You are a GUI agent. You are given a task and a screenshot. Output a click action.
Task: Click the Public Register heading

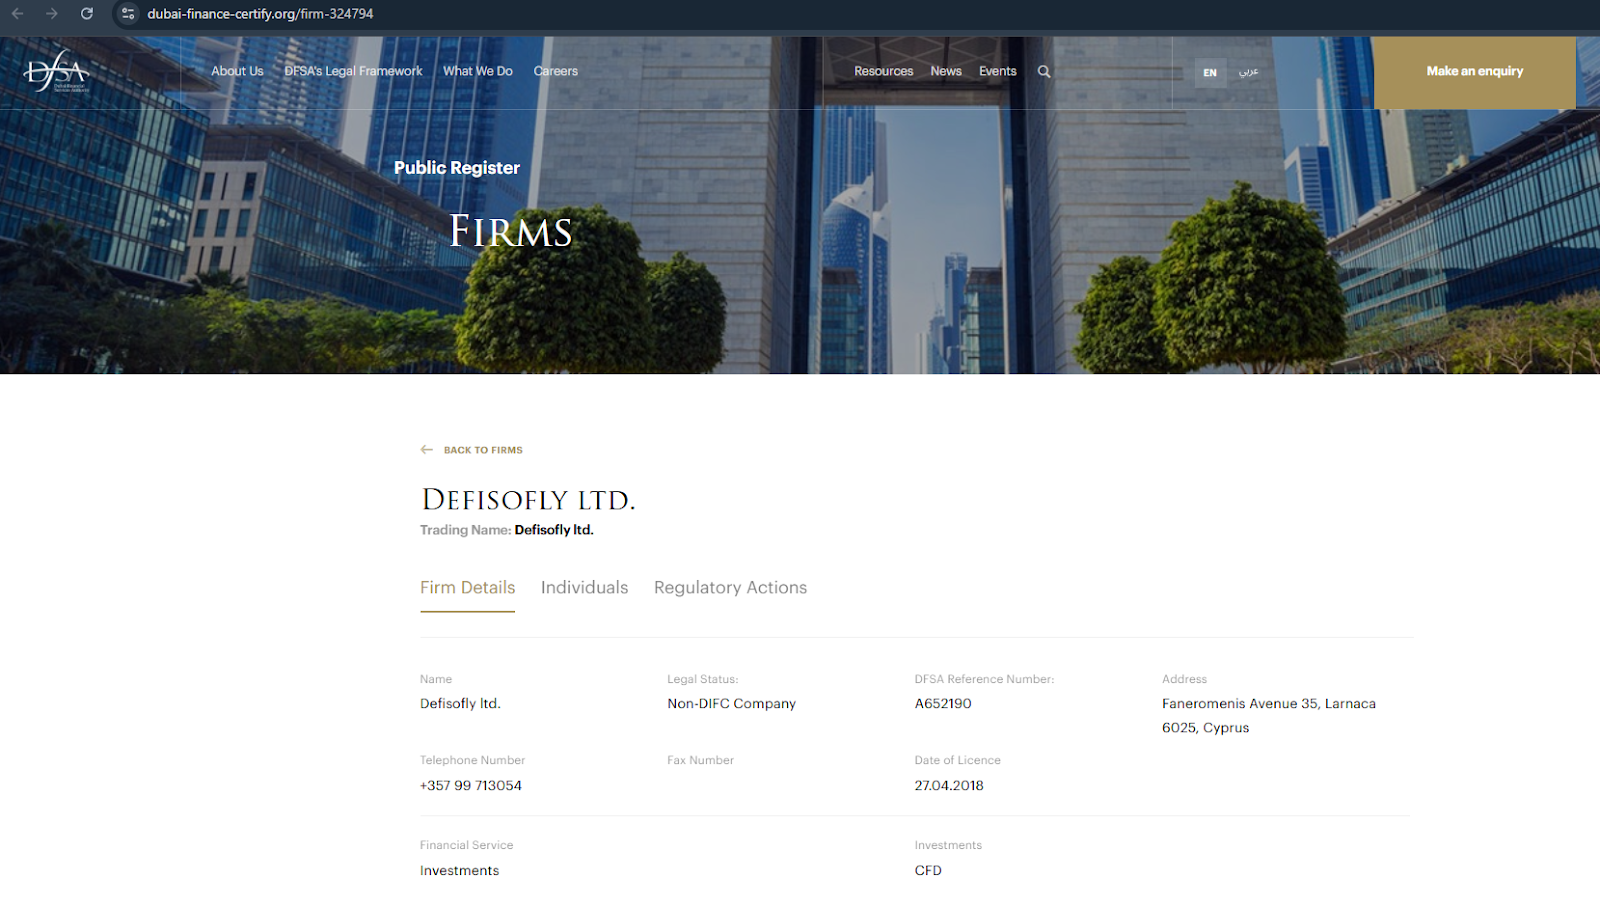457,168
